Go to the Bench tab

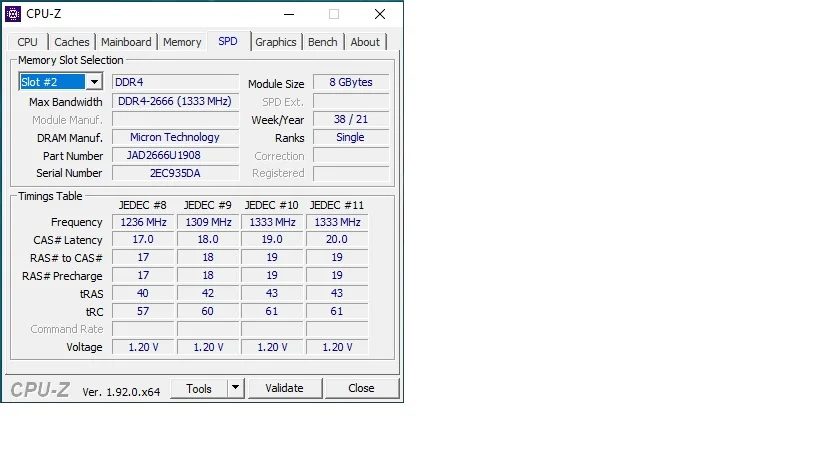pos(322,42)
